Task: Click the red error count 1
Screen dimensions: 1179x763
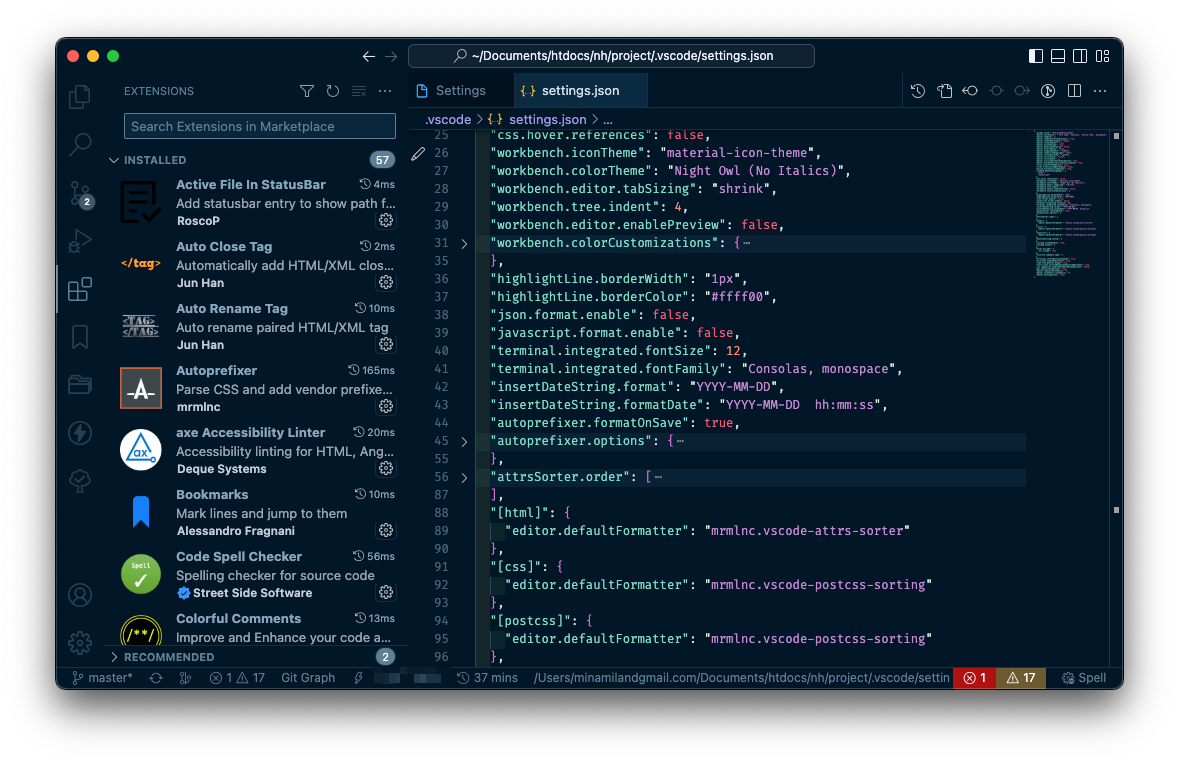Action: pyautogui.click(x=974, y=678)
